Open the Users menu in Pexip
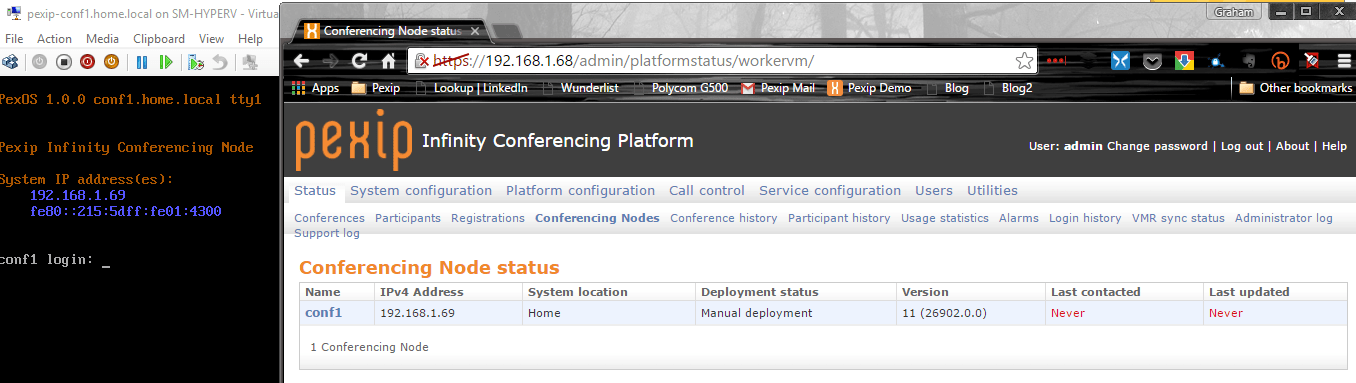Viewport: 1356px width, 383px height. tap(934, 191)
